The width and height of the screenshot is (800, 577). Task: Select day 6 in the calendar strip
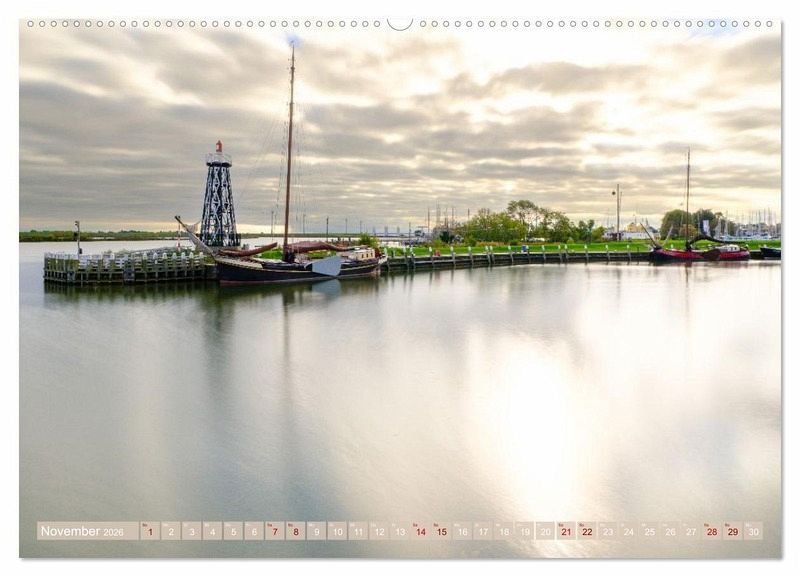[254, 531]
